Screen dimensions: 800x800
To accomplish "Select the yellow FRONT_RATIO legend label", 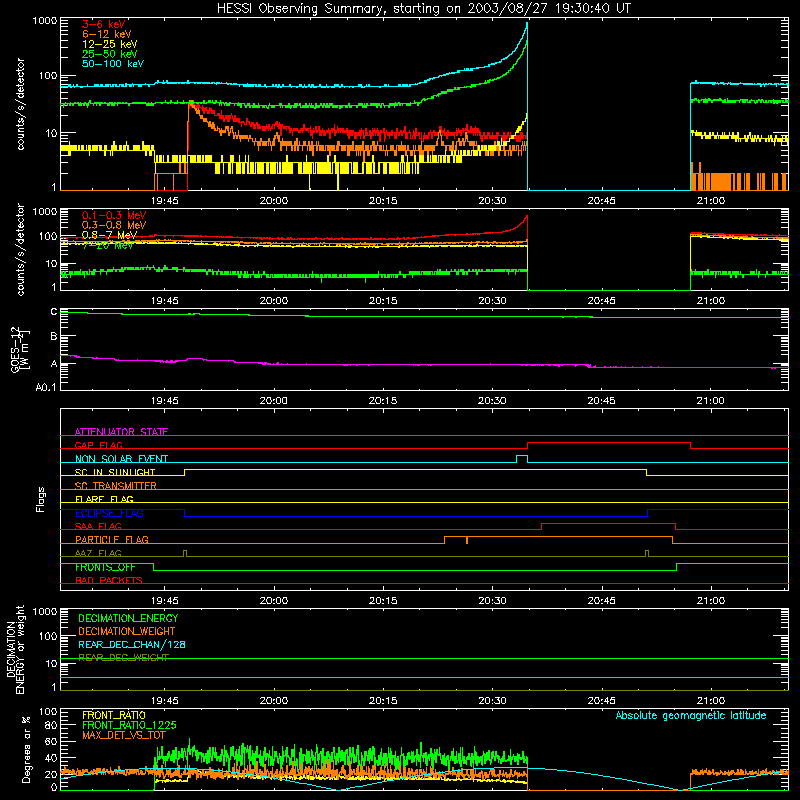I will point(114,716).
